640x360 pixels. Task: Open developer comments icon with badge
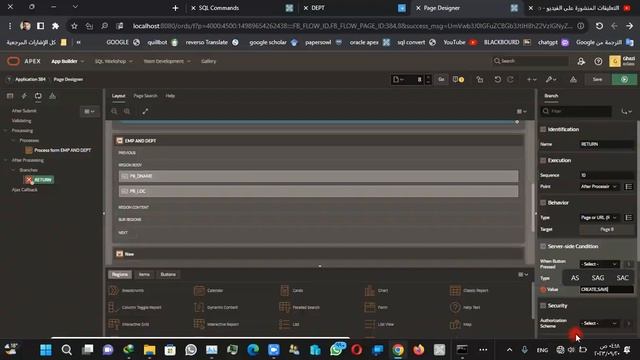pyautogui.click(x=458, y=80)
